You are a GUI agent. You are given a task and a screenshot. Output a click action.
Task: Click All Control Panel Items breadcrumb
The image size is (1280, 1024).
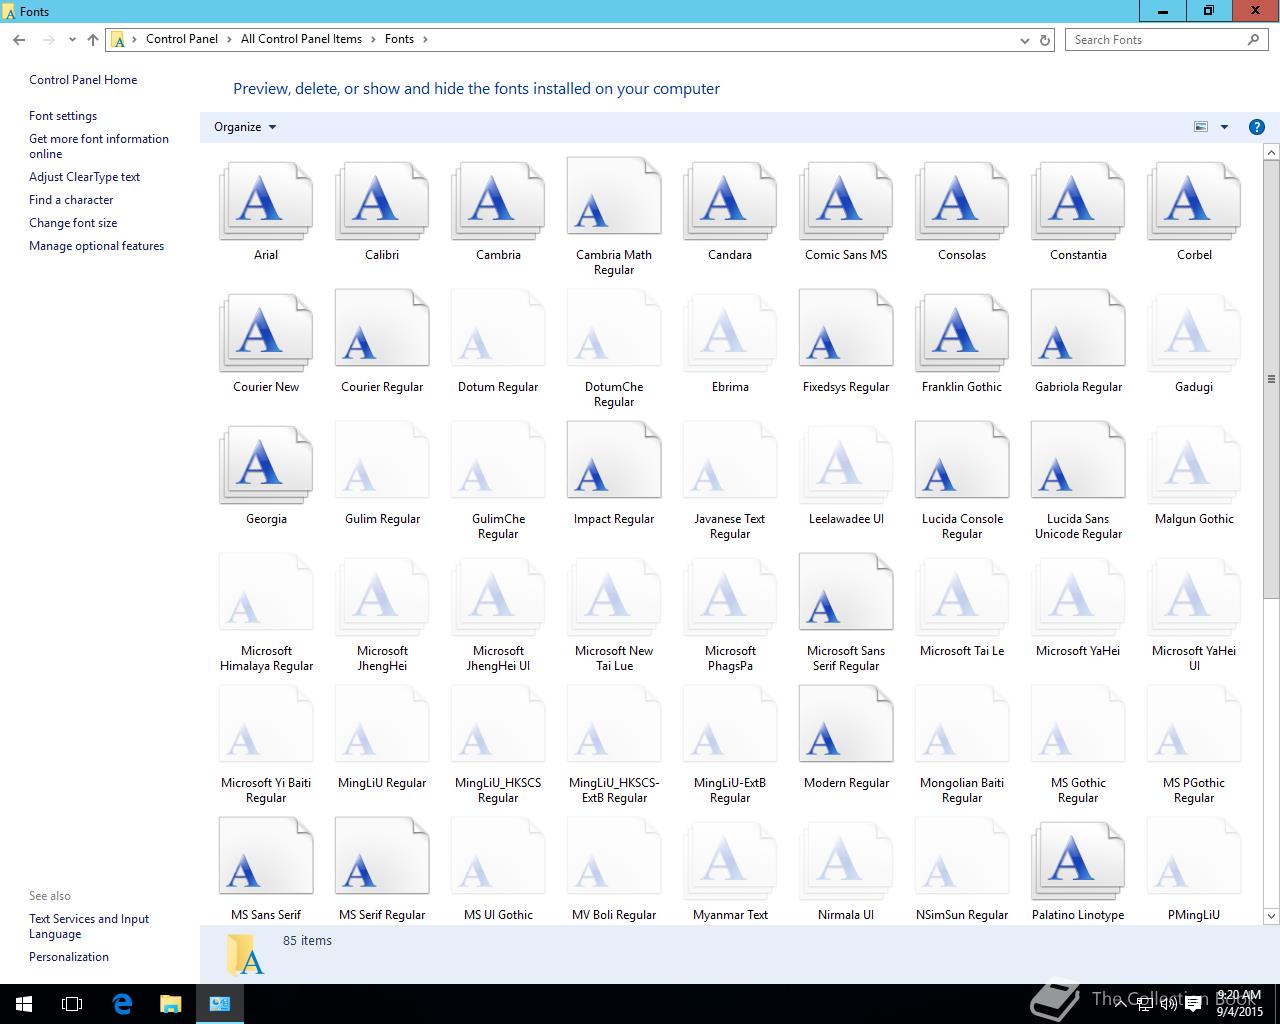click(301, 39)
